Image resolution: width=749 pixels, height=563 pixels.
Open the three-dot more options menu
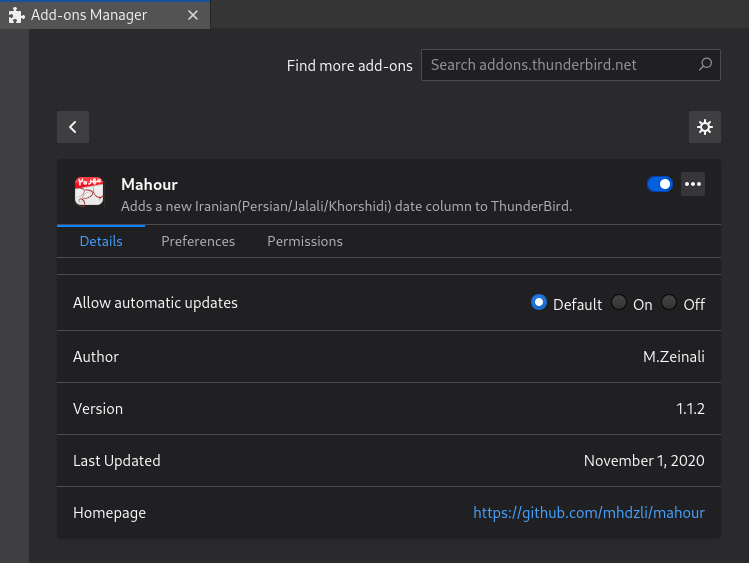693,184
